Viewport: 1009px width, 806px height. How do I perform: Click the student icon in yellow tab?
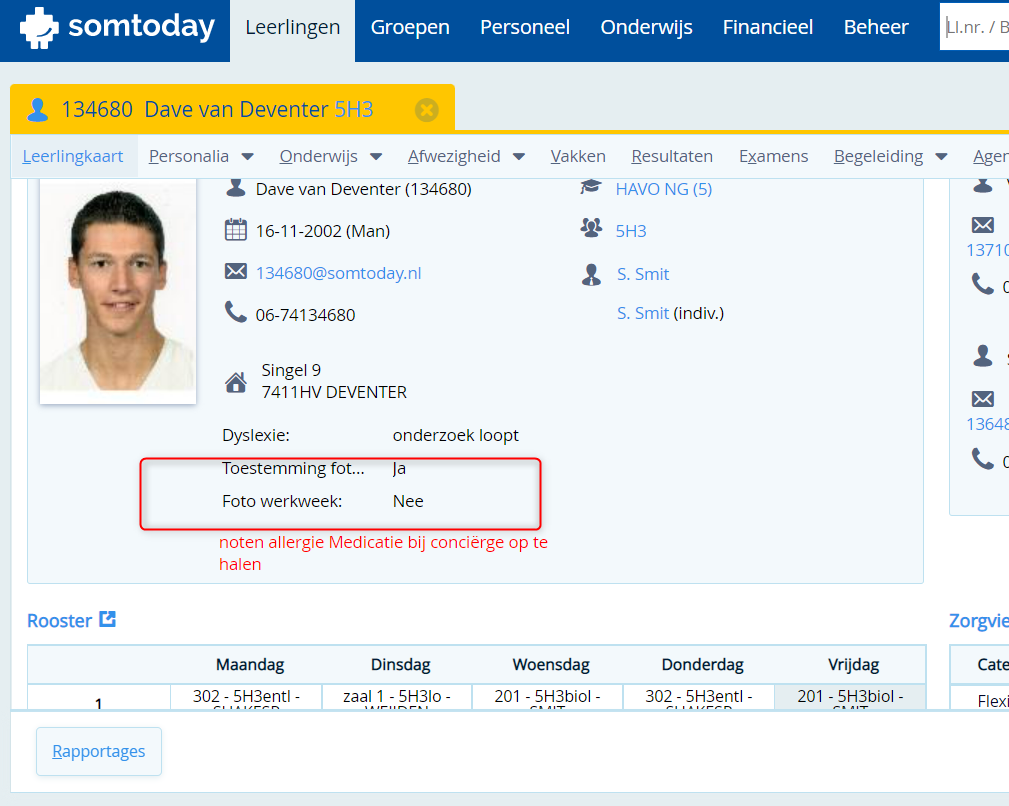pos(38,110)
